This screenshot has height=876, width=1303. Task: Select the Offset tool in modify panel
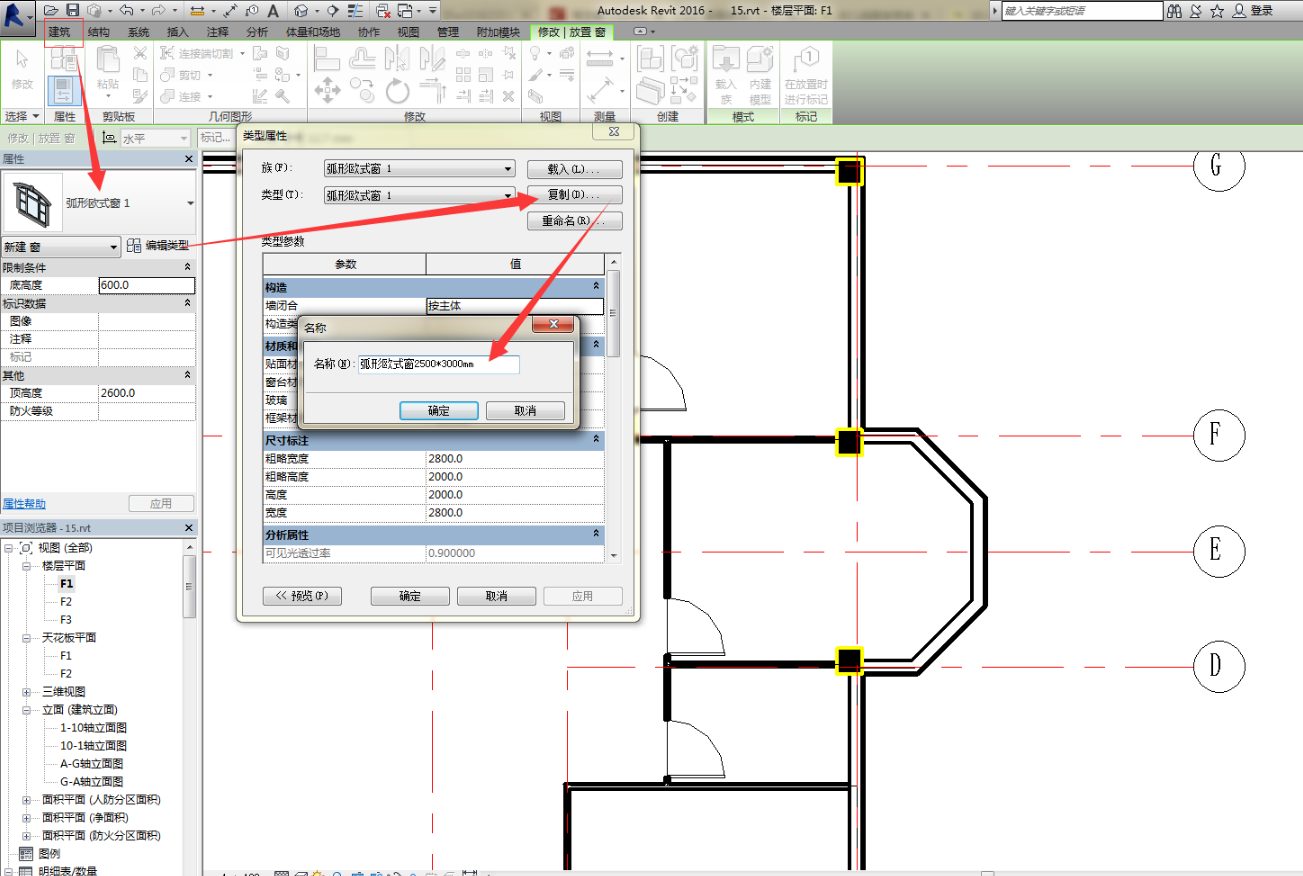click(363, 59)
